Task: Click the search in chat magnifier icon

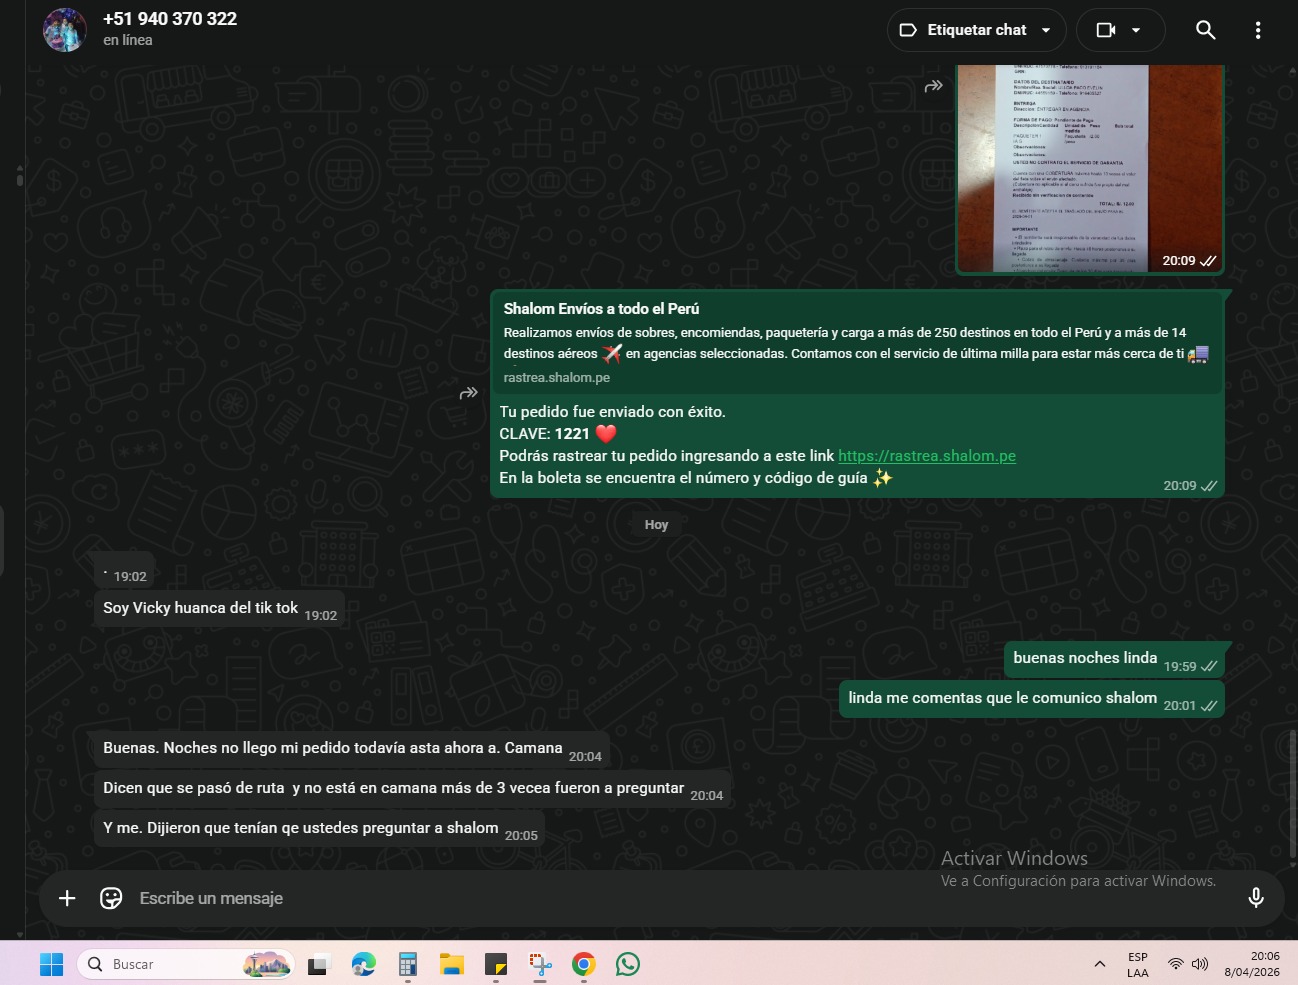Action: pos(1205,30)
